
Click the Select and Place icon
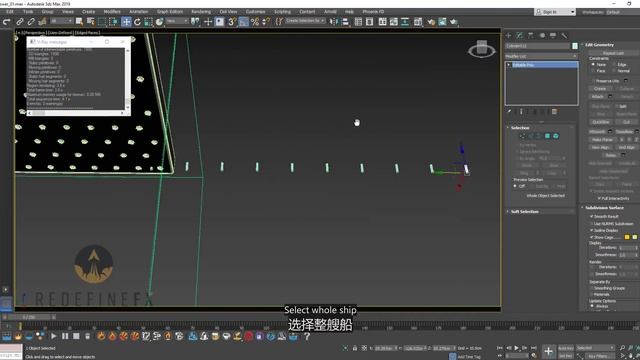click(x=160, y=22)
